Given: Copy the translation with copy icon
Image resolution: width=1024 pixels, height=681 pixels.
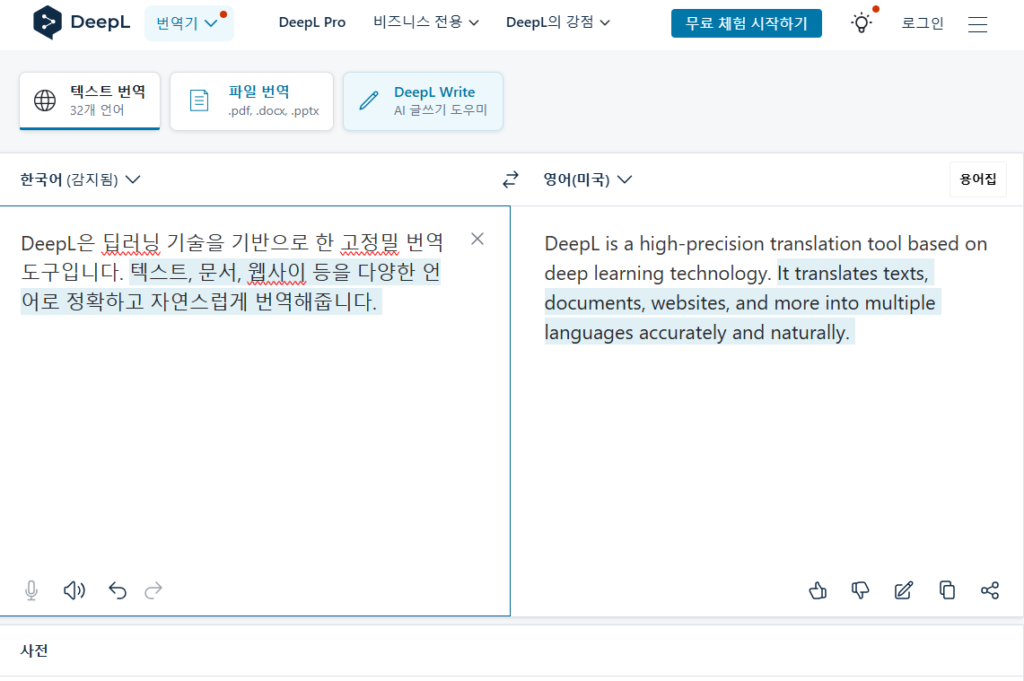Looking at the screenshot, I should pyautogui.click(x=947, y=590).
